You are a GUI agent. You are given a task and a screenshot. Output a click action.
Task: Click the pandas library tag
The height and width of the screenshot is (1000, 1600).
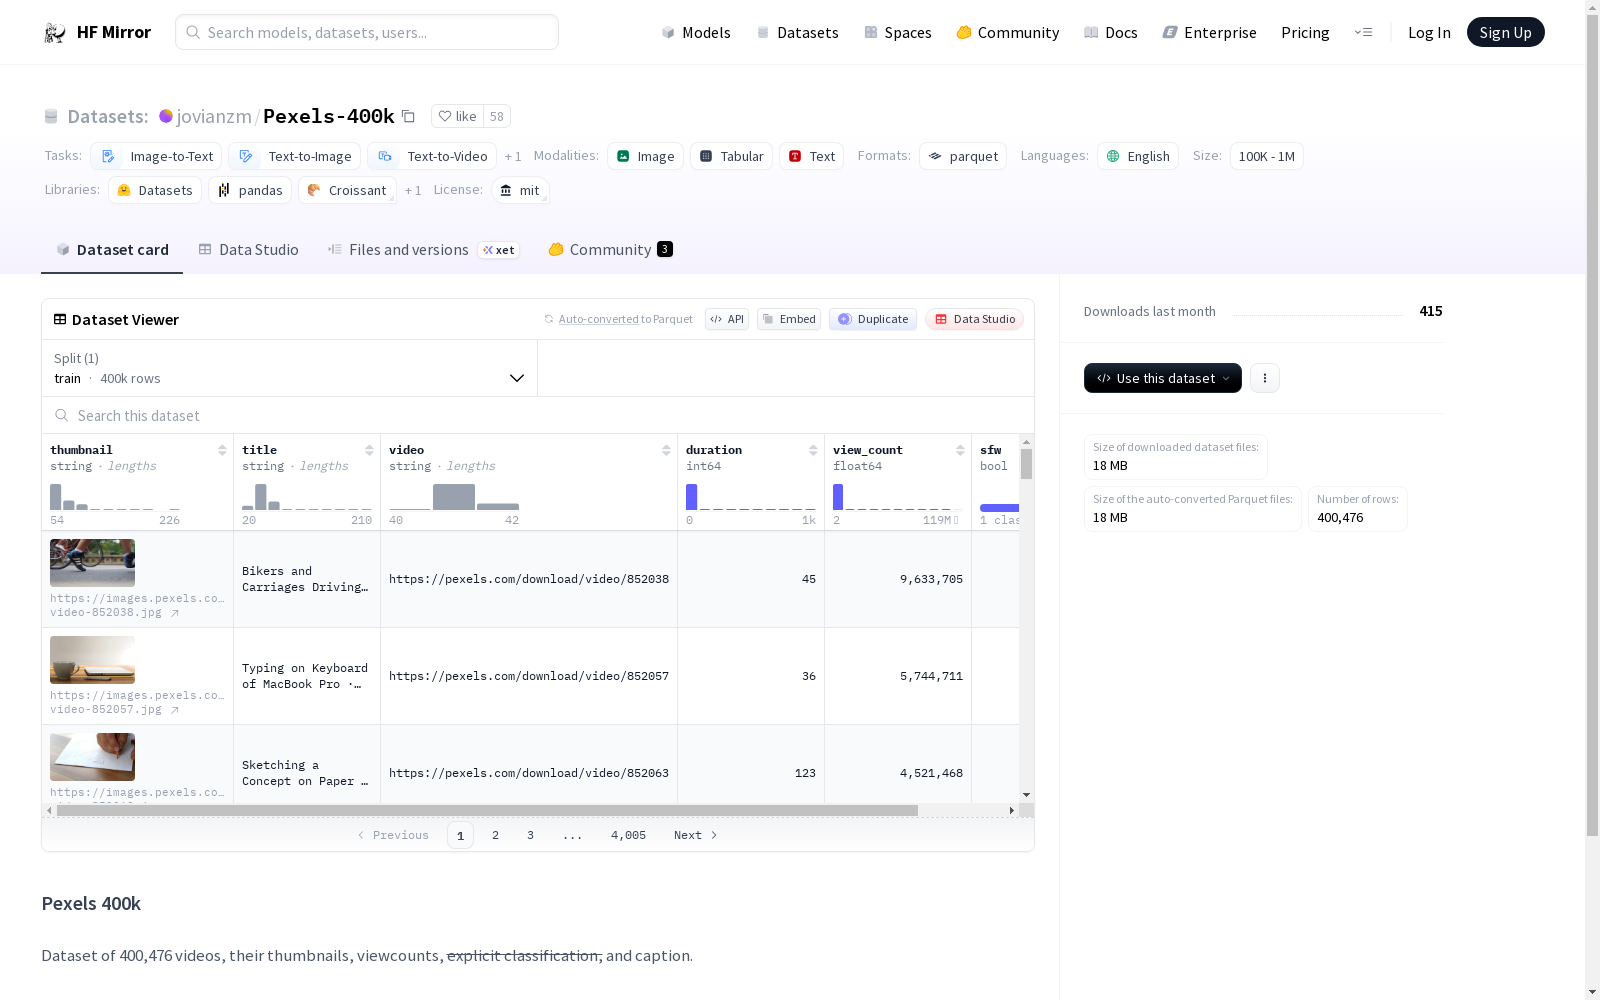pos(250,190)
